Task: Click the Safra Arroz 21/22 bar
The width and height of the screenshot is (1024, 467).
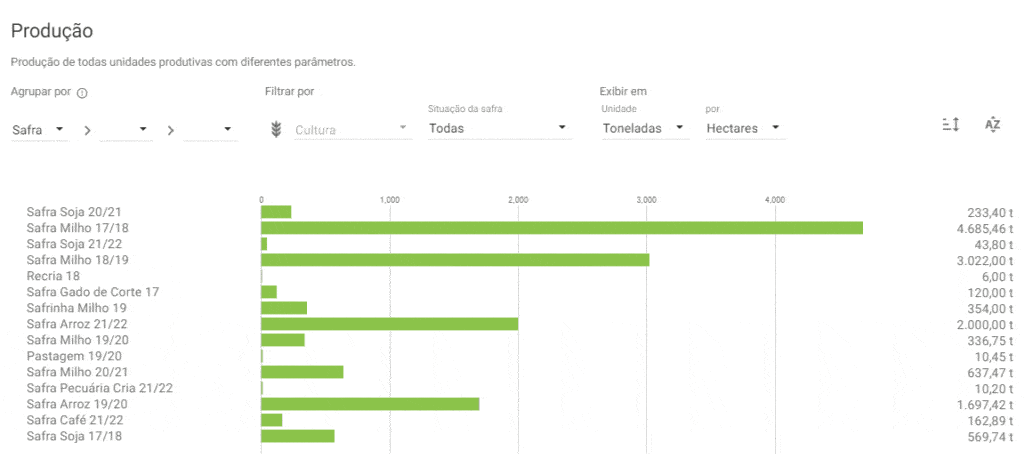Action: 389,324
